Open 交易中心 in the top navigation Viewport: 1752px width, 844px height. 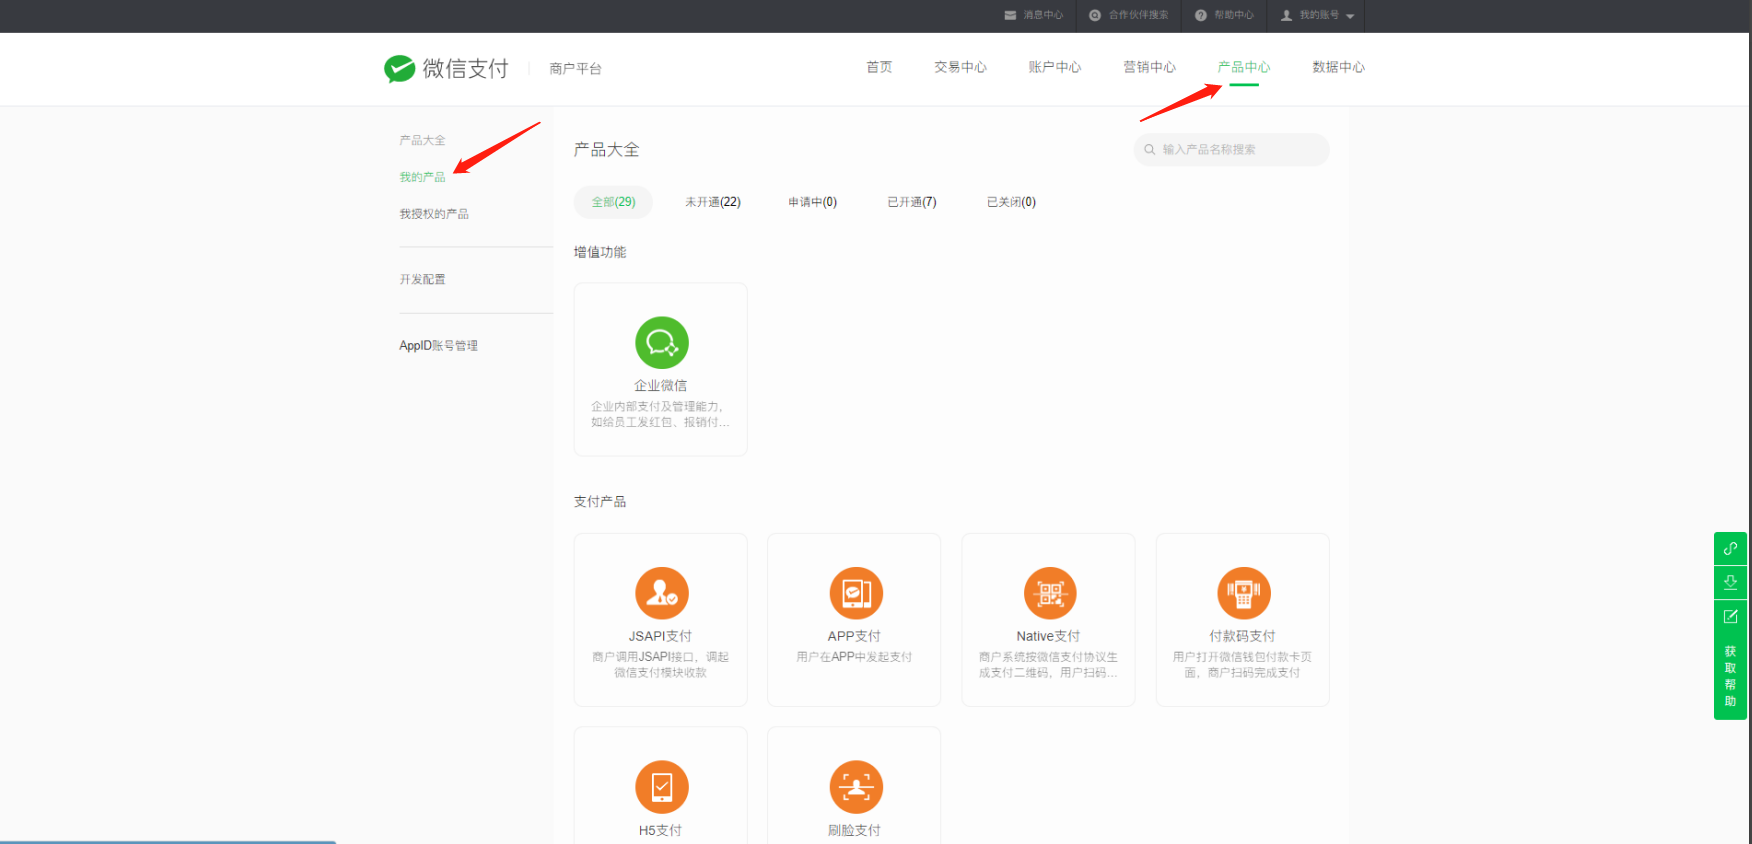point(960,67)
